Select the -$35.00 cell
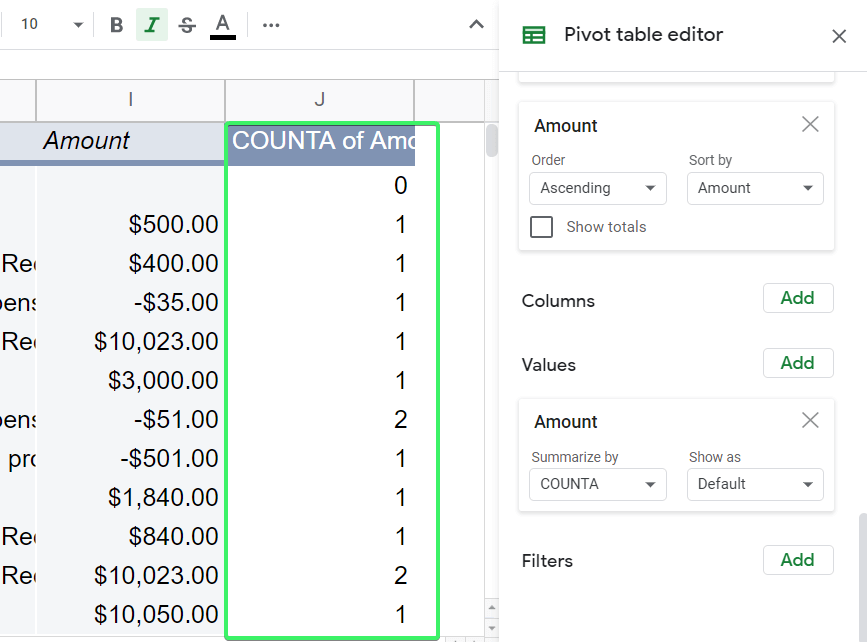The image size is (867, 642). click(130, 302)
